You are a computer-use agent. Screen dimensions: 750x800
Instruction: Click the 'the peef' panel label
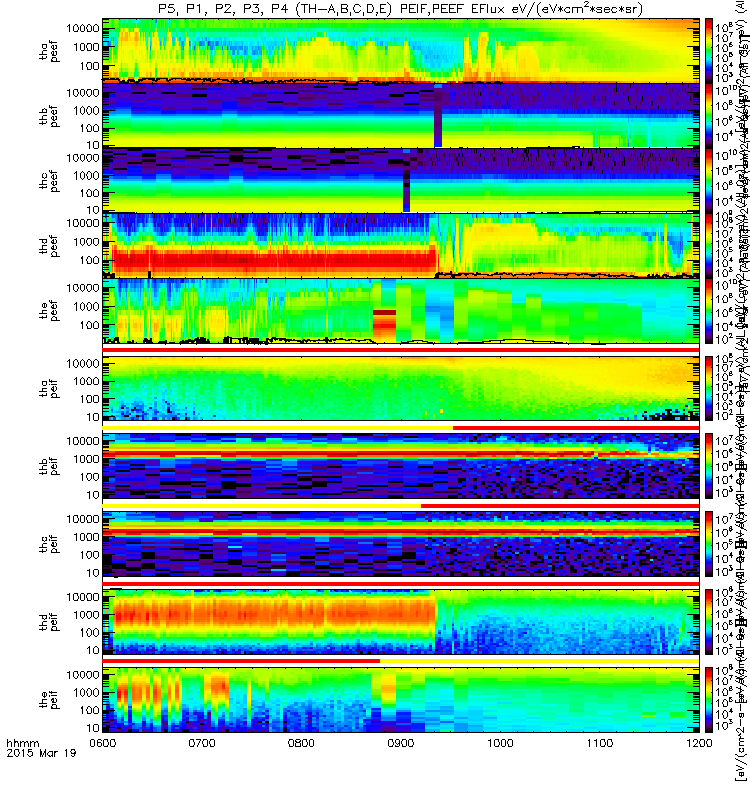(x=49, y=311)
